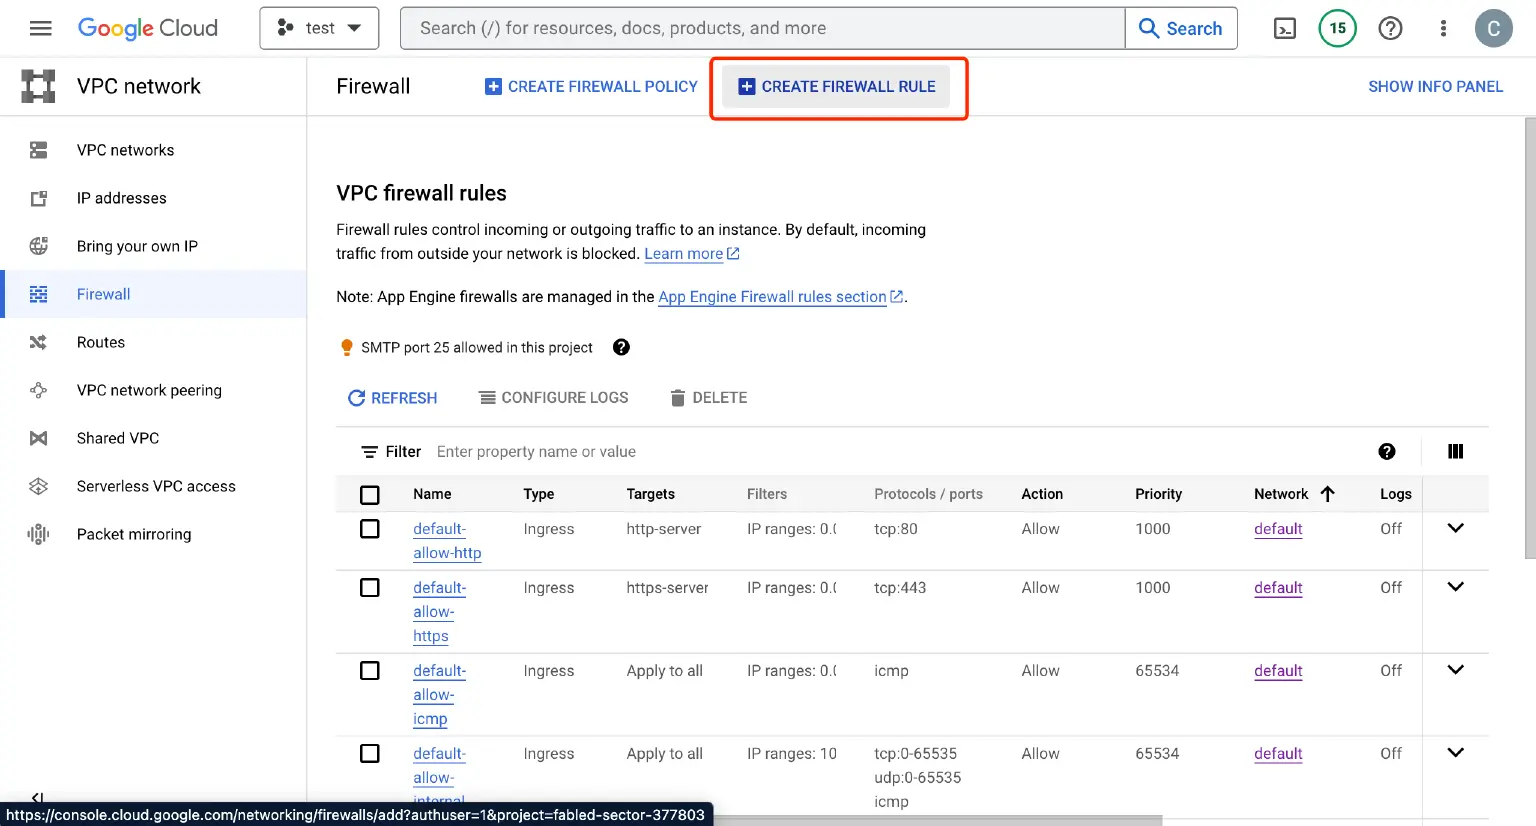Open the test project selector dropdown

[319, 28]
